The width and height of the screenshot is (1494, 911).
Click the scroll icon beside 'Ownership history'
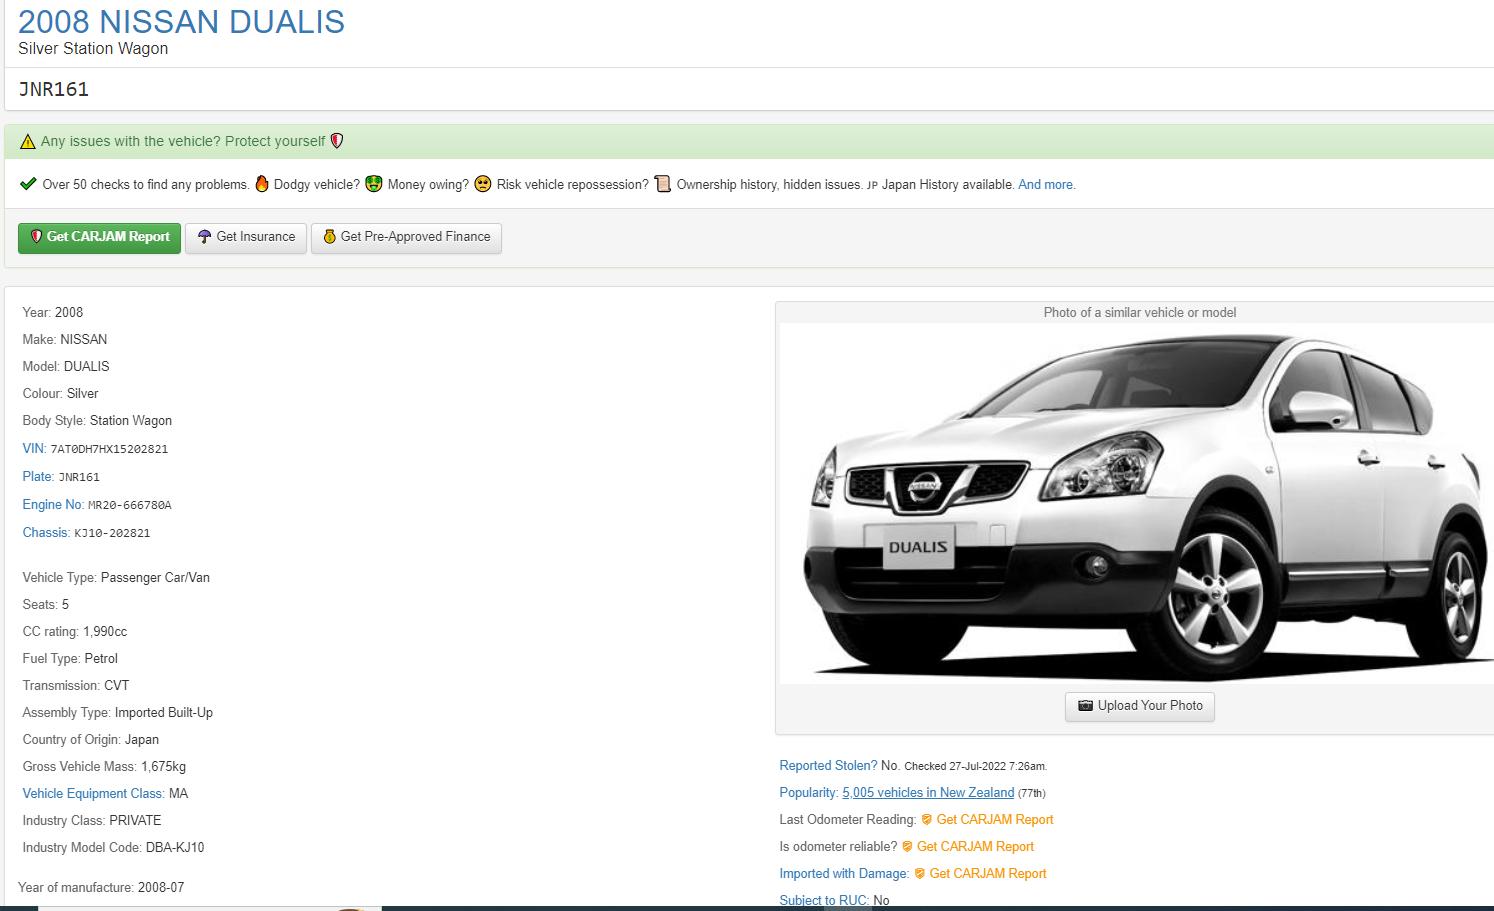pos(662,184)
